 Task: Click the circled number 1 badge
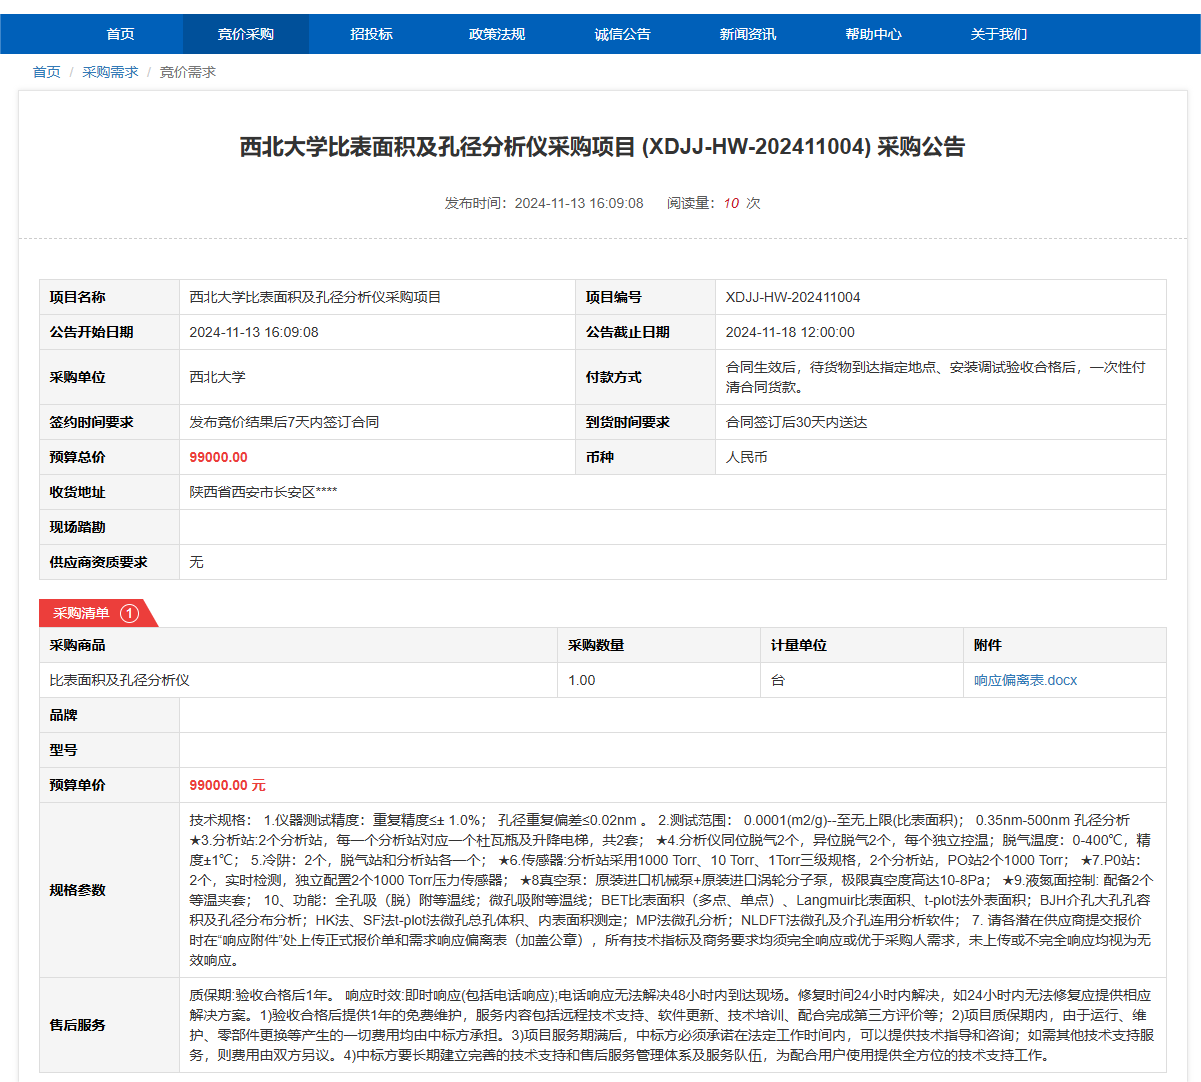(x=129, y=613)
